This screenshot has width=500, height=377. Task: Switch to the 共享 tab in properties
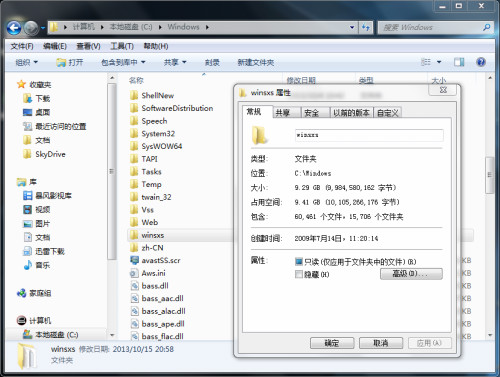tap(283, 113)
